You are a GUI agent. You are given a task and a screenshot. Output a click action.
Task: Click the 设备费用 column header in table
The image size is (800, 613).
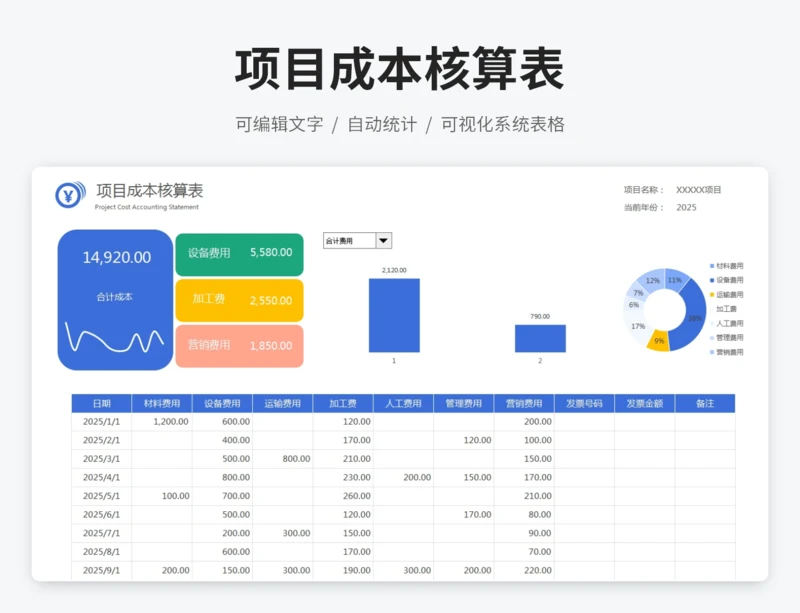tap(222, 403)
